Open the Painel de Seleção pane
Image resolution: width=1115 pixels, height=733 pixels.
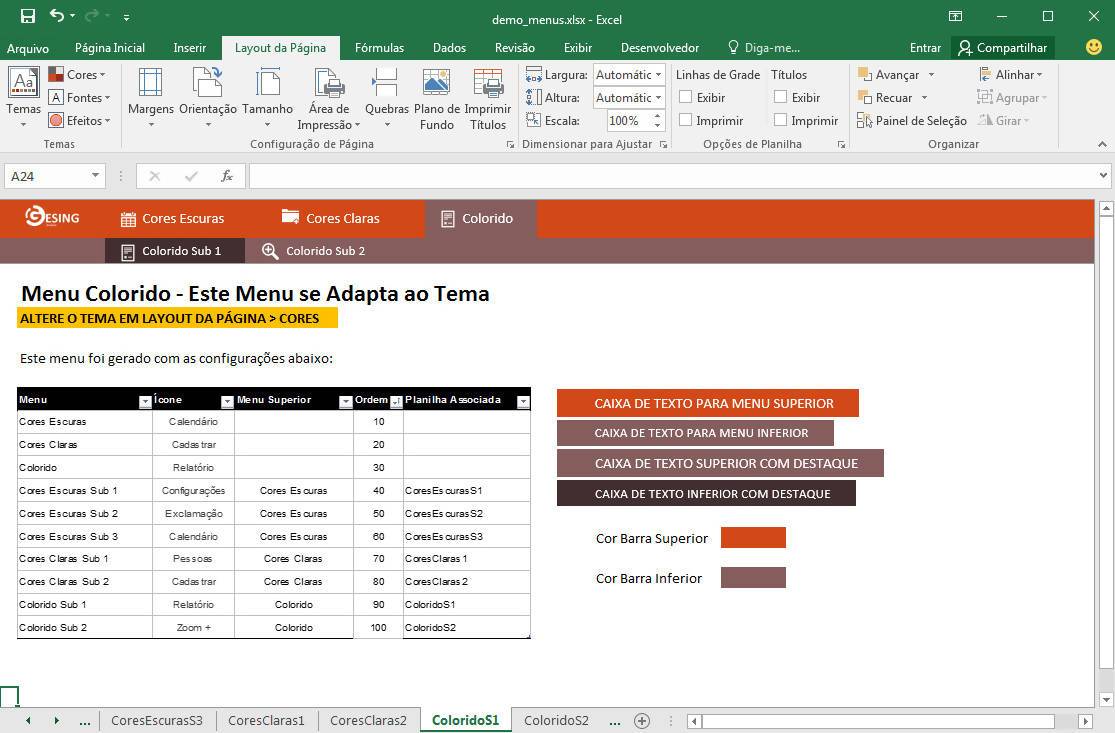[911, 121]
